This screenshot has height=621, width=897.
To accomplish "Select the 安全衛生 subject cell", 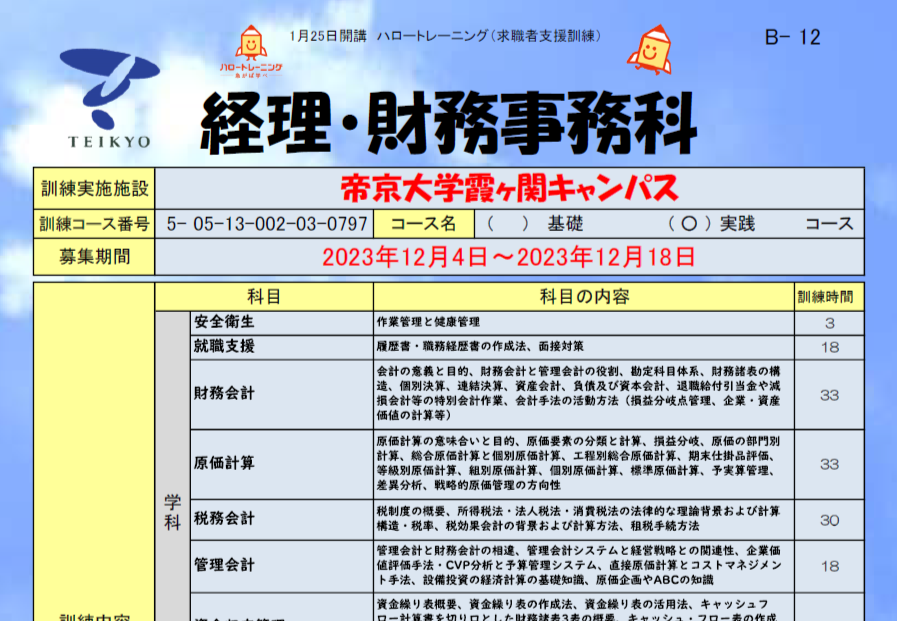I will click(x=281, y=322).
